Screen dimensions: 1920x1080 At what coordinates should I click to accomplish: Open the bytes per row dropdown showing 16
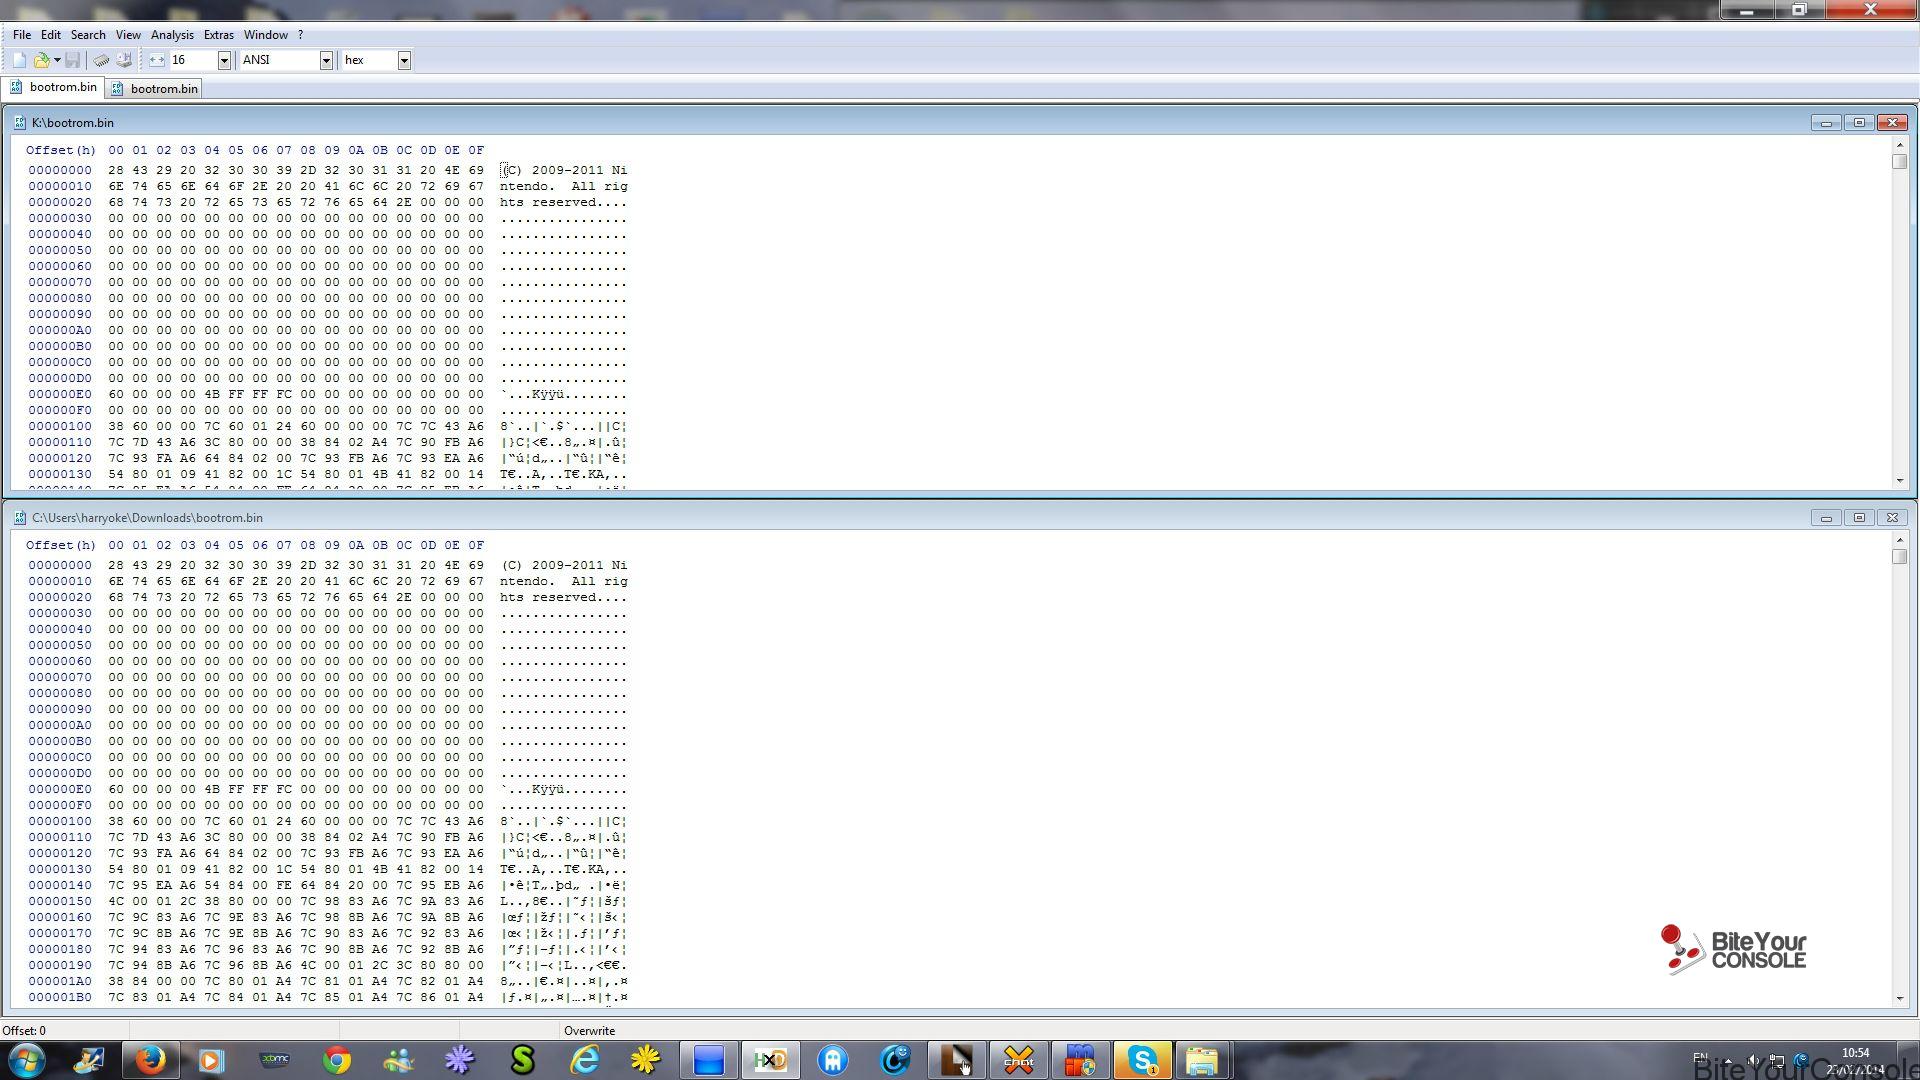224,60
